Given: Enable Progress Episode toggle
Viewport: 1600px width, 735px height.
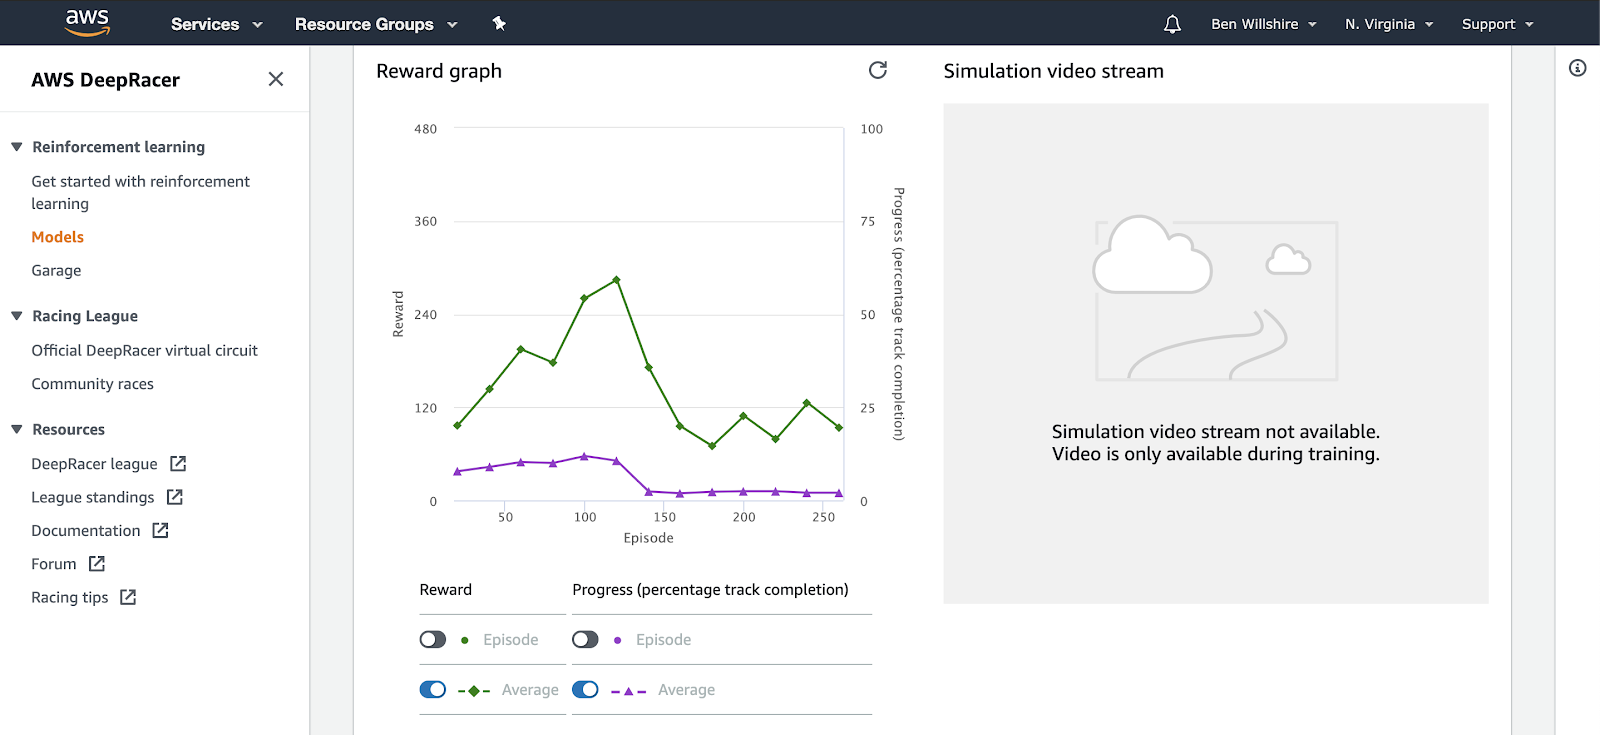Looking at the screenshot, I should pos(585,639).
